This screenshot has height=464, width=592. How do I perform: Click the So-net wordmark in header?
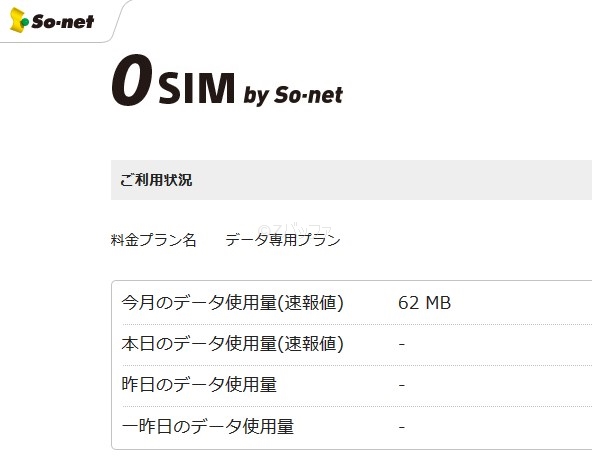point(63,22)
